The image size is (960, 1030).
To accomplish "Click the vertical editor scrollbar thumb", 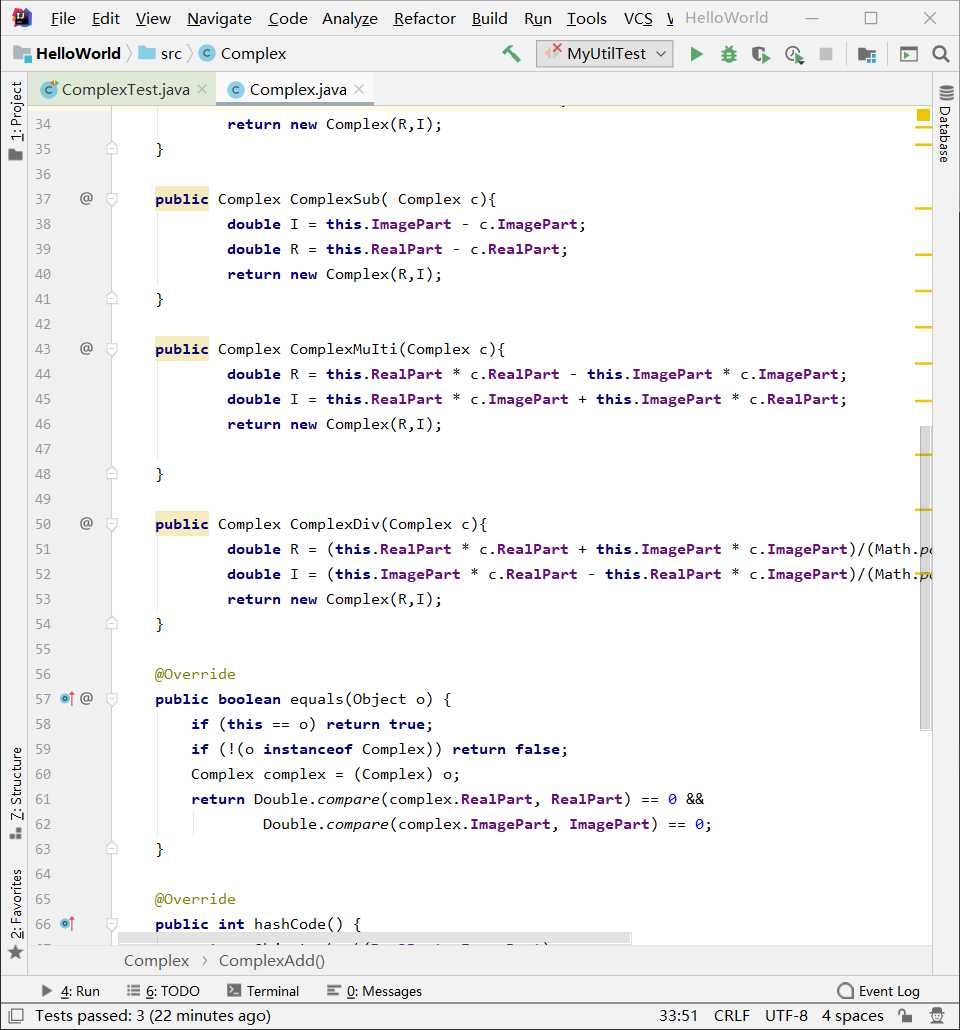I will point(925,578).
